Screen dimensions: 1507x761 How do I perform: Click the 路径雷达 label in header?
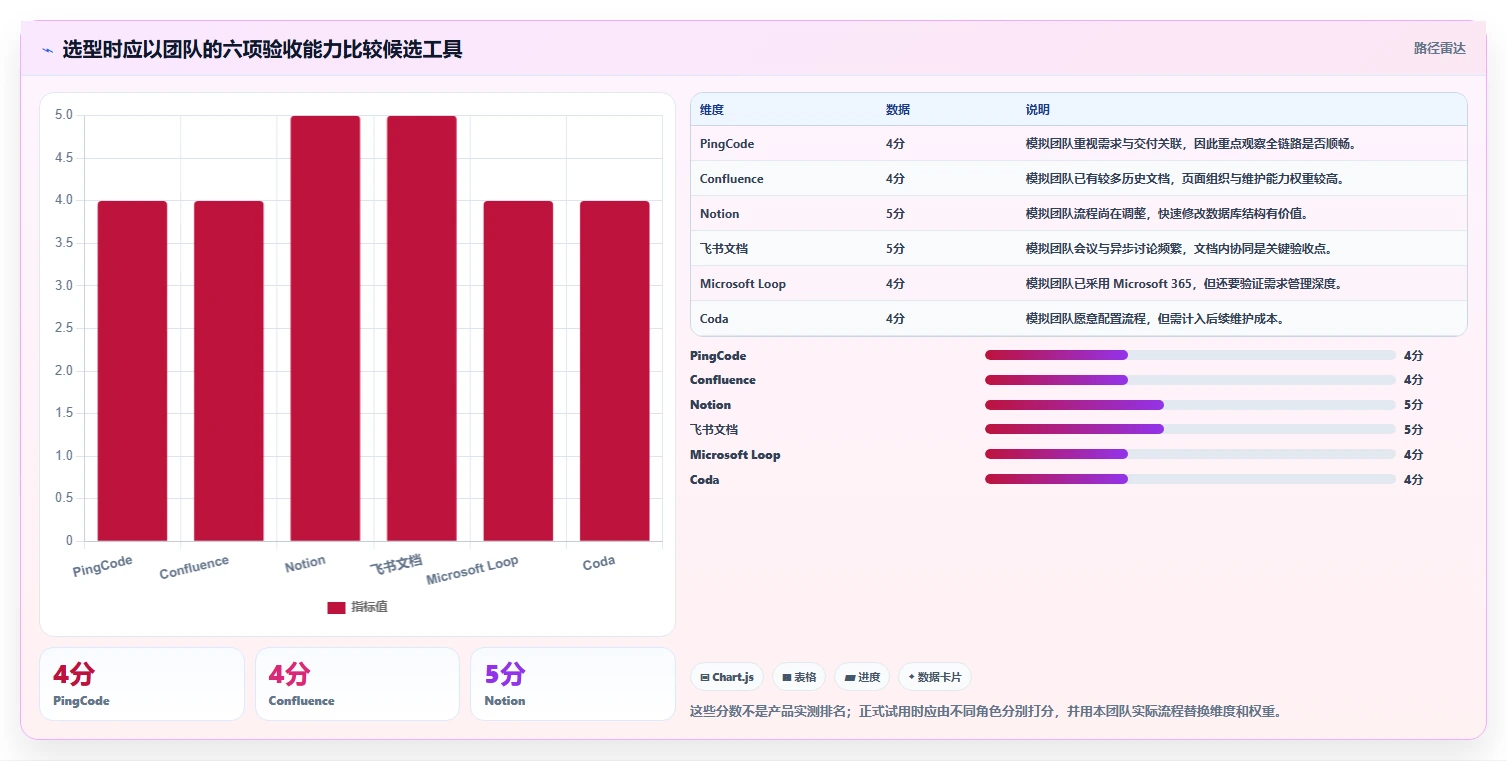1439,48
